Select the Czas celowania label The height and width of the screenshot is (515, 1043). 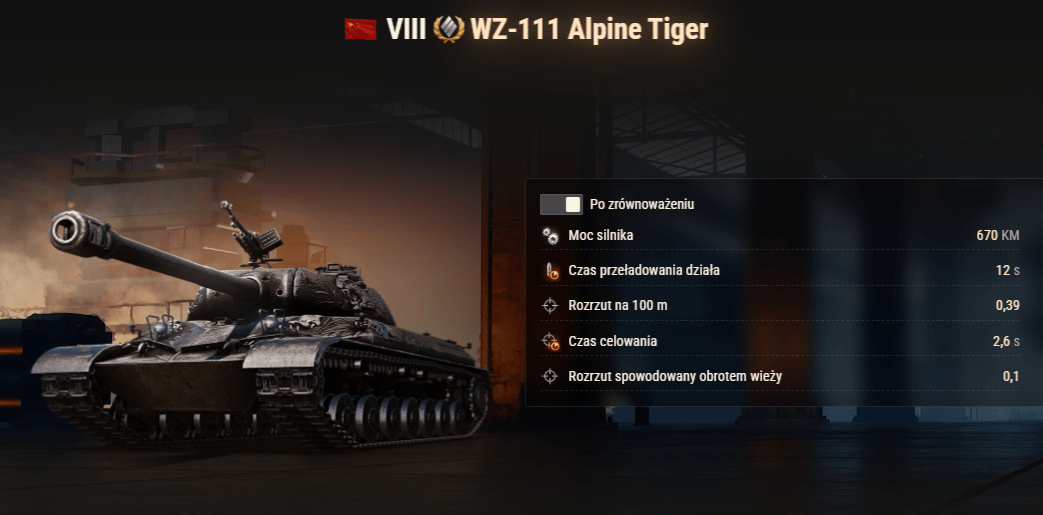613,341
